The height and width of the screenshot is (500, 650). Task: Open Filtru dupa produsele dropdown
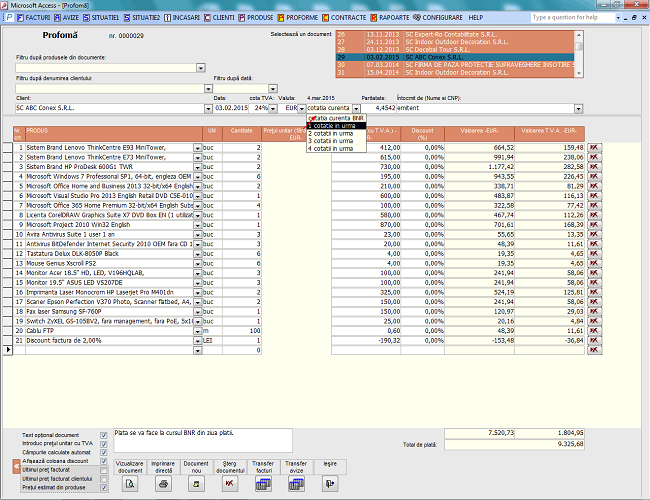pos(201,68)
